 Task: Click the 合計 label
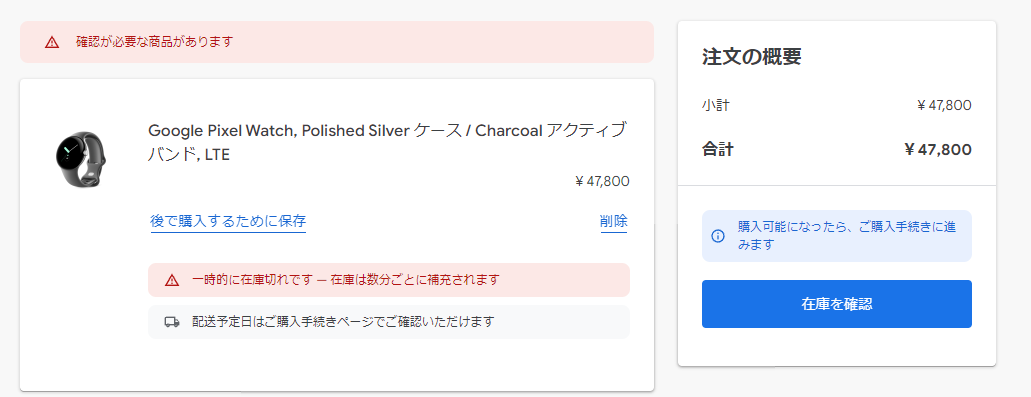(717, 150)
